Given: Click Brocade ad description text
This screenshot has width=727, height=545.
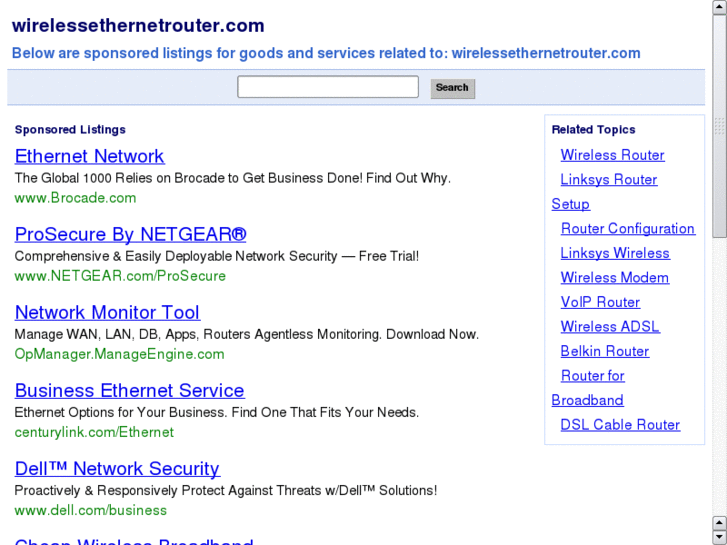Looking at the screenshot, I should click(232, 178).
